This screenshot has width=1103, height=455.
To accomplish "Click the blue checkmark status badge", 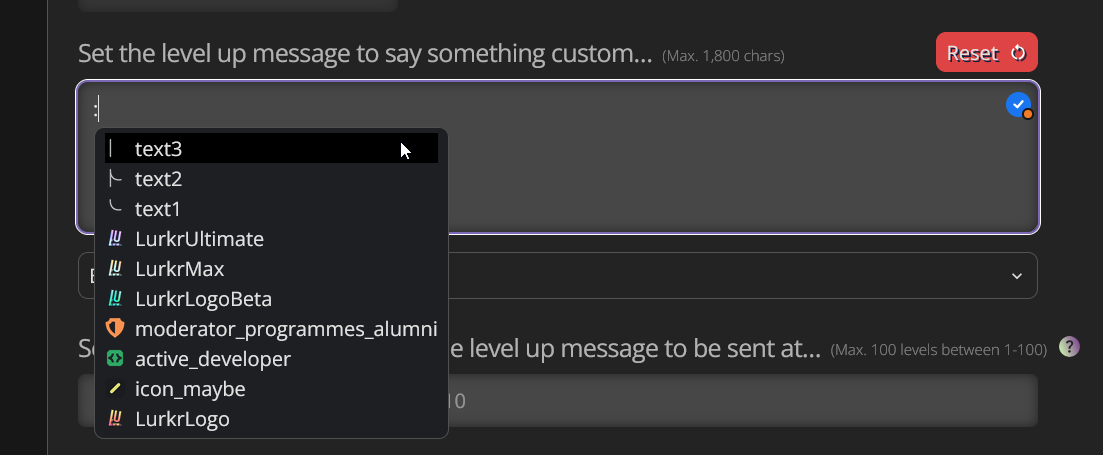I will (x=1017, y=104).
